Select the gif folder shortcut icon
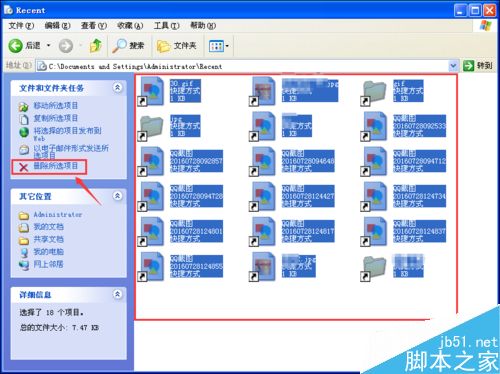 tap(374, 92)
